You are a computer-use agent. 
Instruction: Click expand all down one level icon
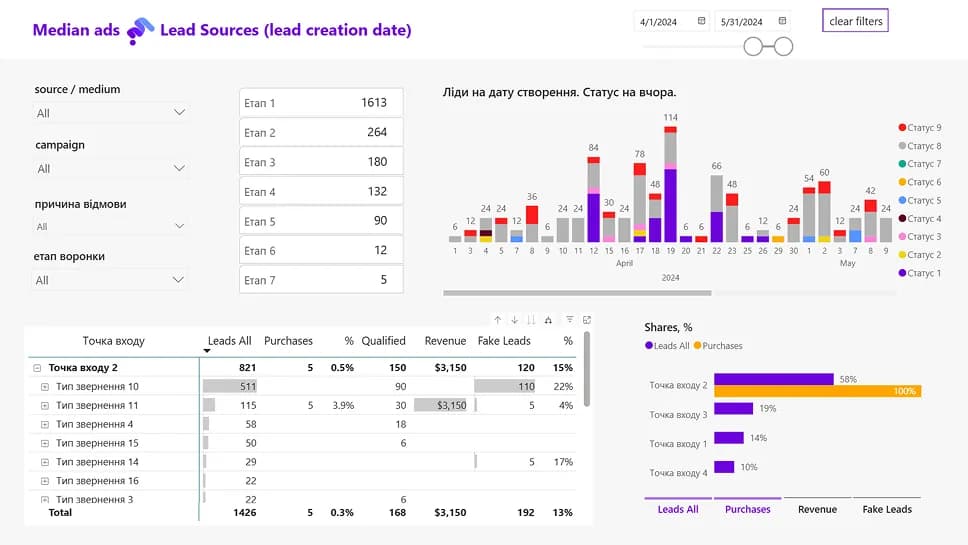pyautogui.click(x=548, y=320)
